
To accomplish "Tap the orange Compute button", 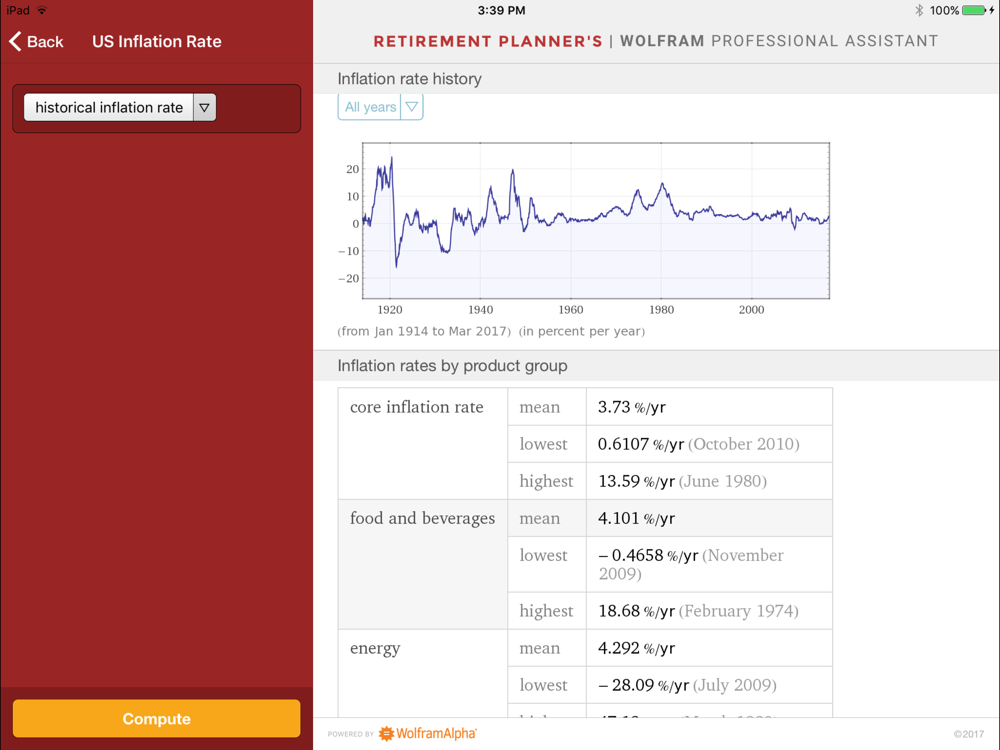I will 156,719.
